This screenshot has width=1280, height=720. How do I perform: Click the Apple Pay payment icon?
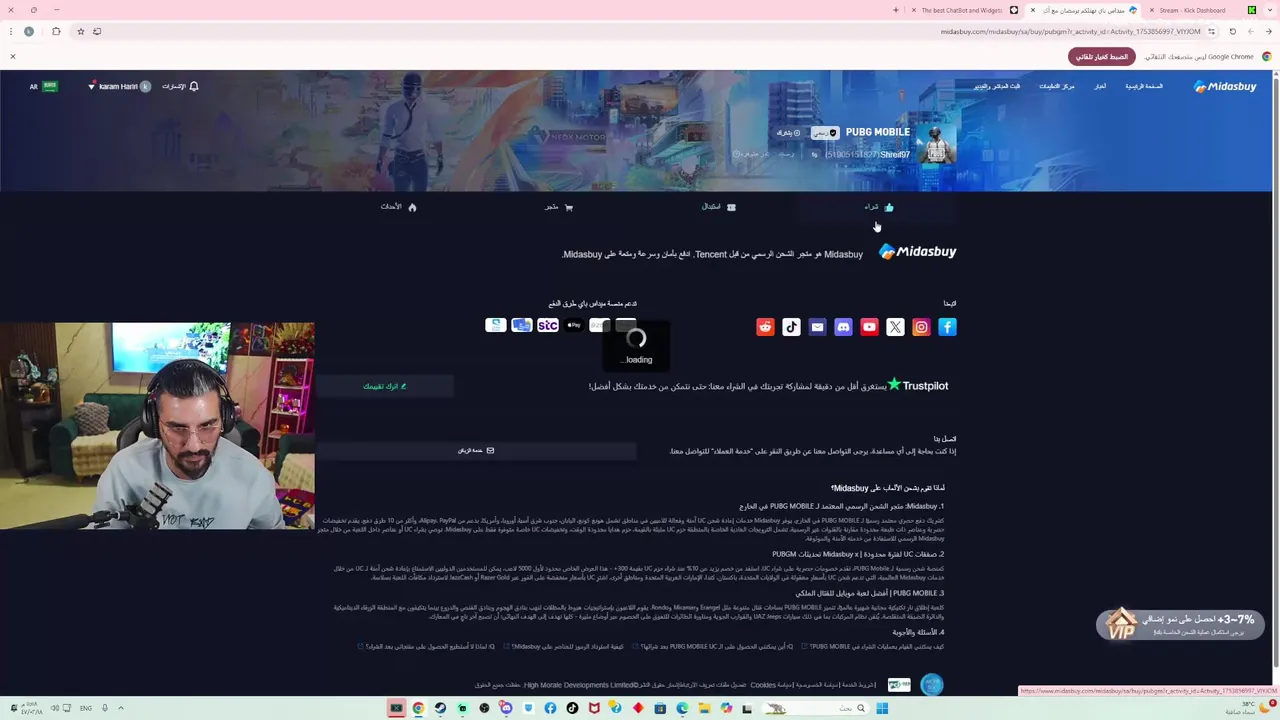573,325
